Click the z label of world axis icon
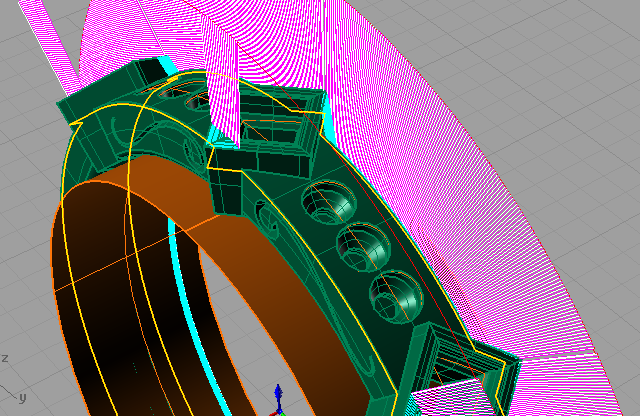The width and height of the screenshot is (640, 416). [x=5, y=358]
